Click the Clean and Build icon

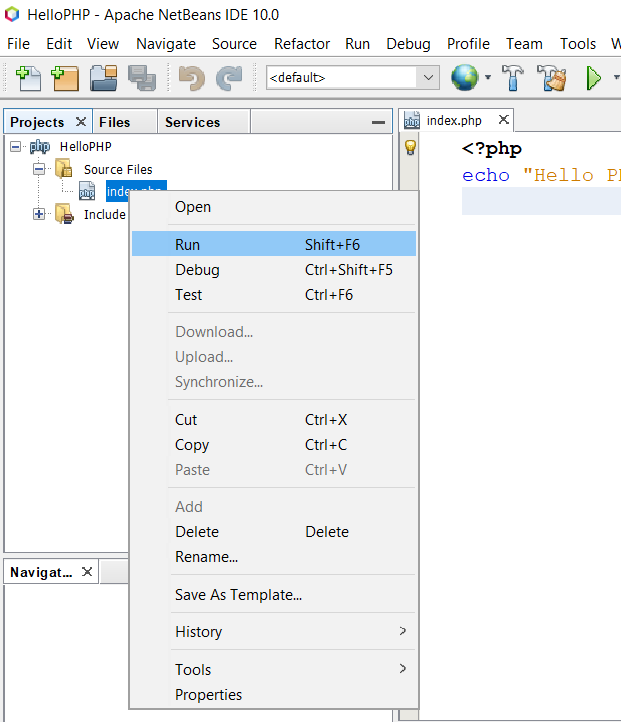[551, 77]
